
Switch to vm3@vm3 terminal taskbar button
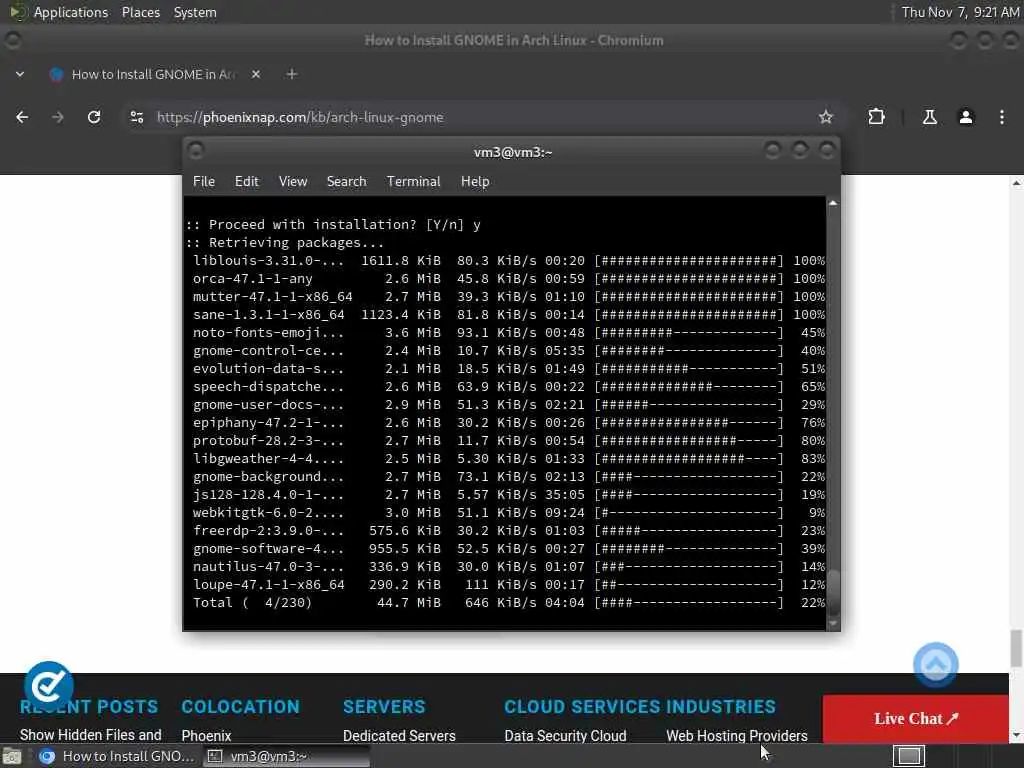(285, 756)
